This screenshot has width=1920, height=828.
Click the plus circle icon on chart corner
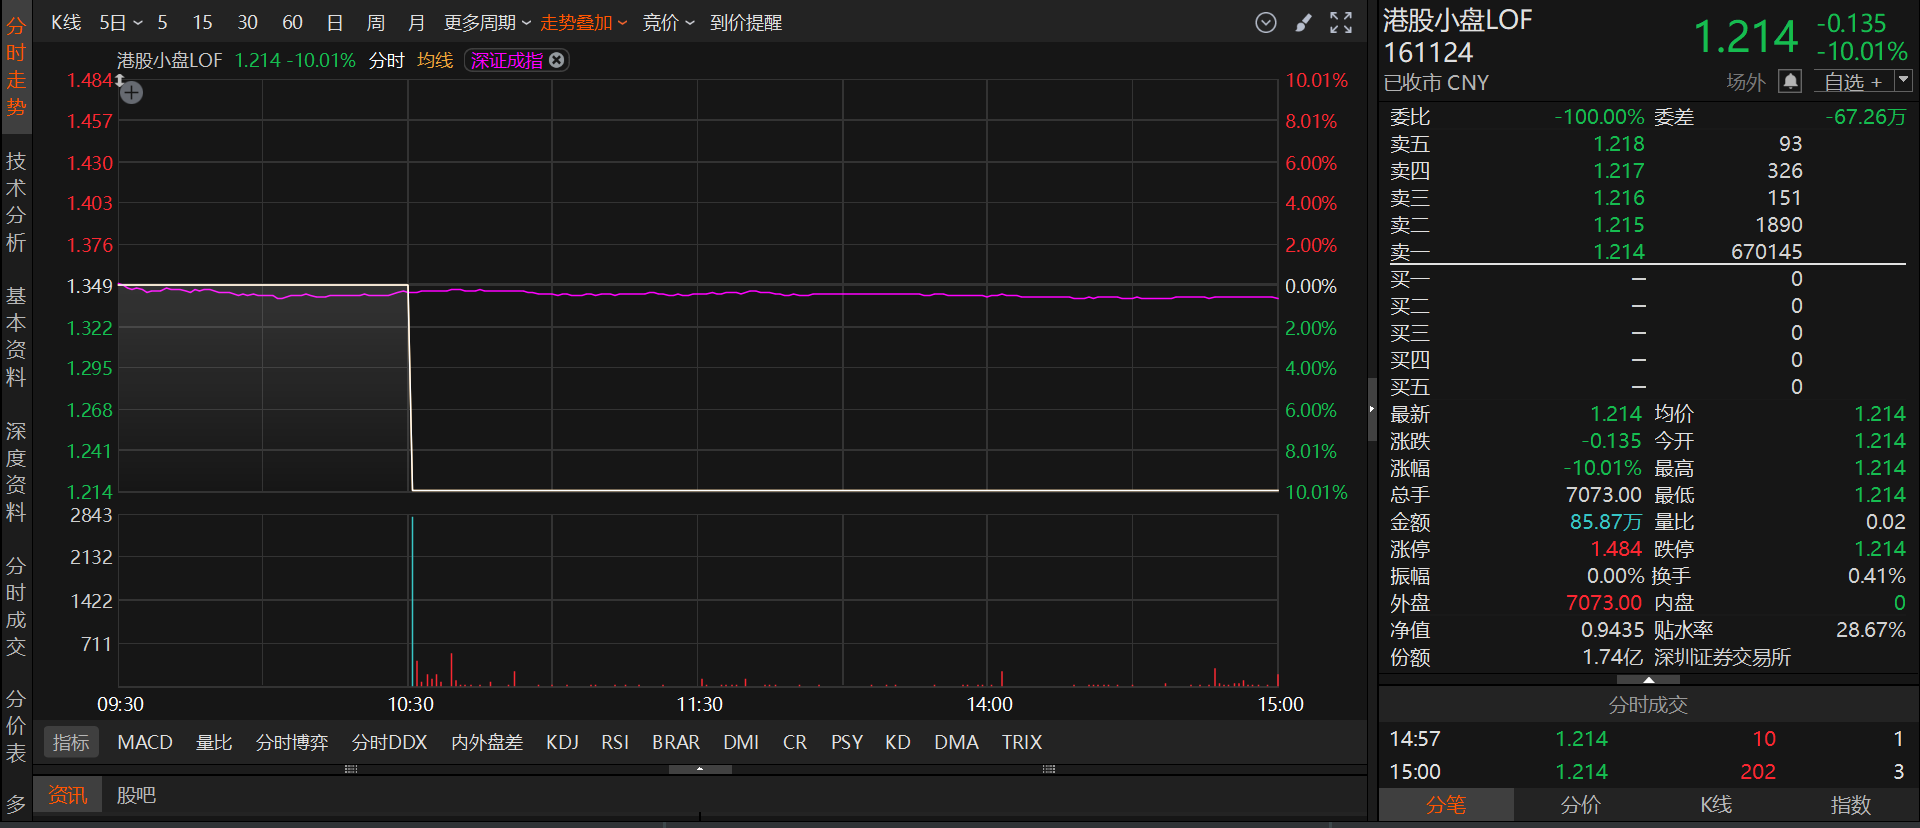(132, 93)
